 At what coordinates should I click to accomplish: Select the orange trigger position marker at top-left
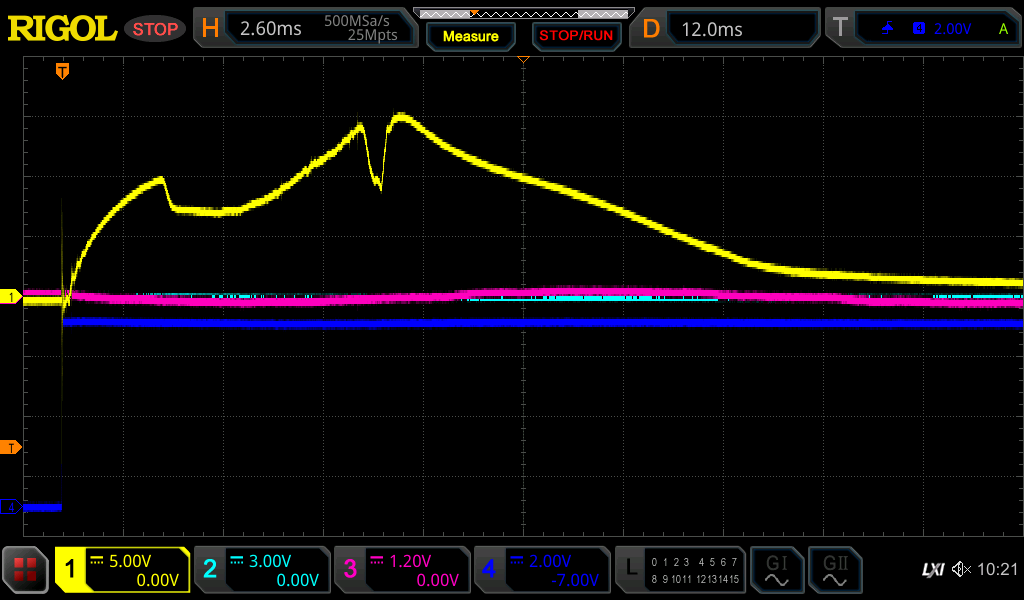click(62, 71)
